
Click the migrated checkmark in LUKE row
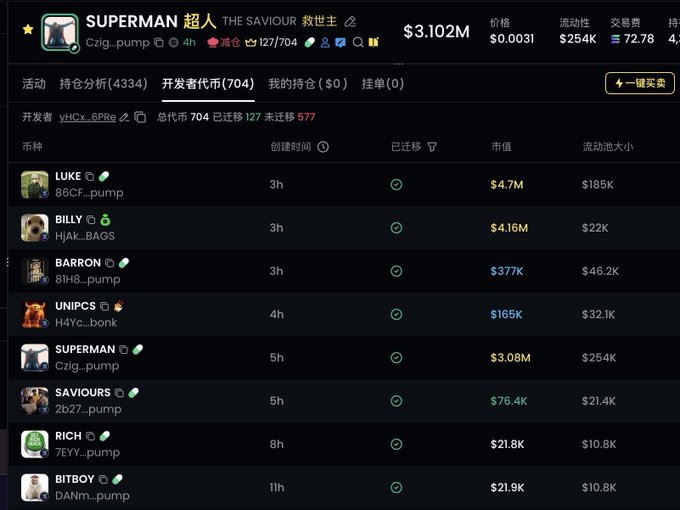(396, 185)
